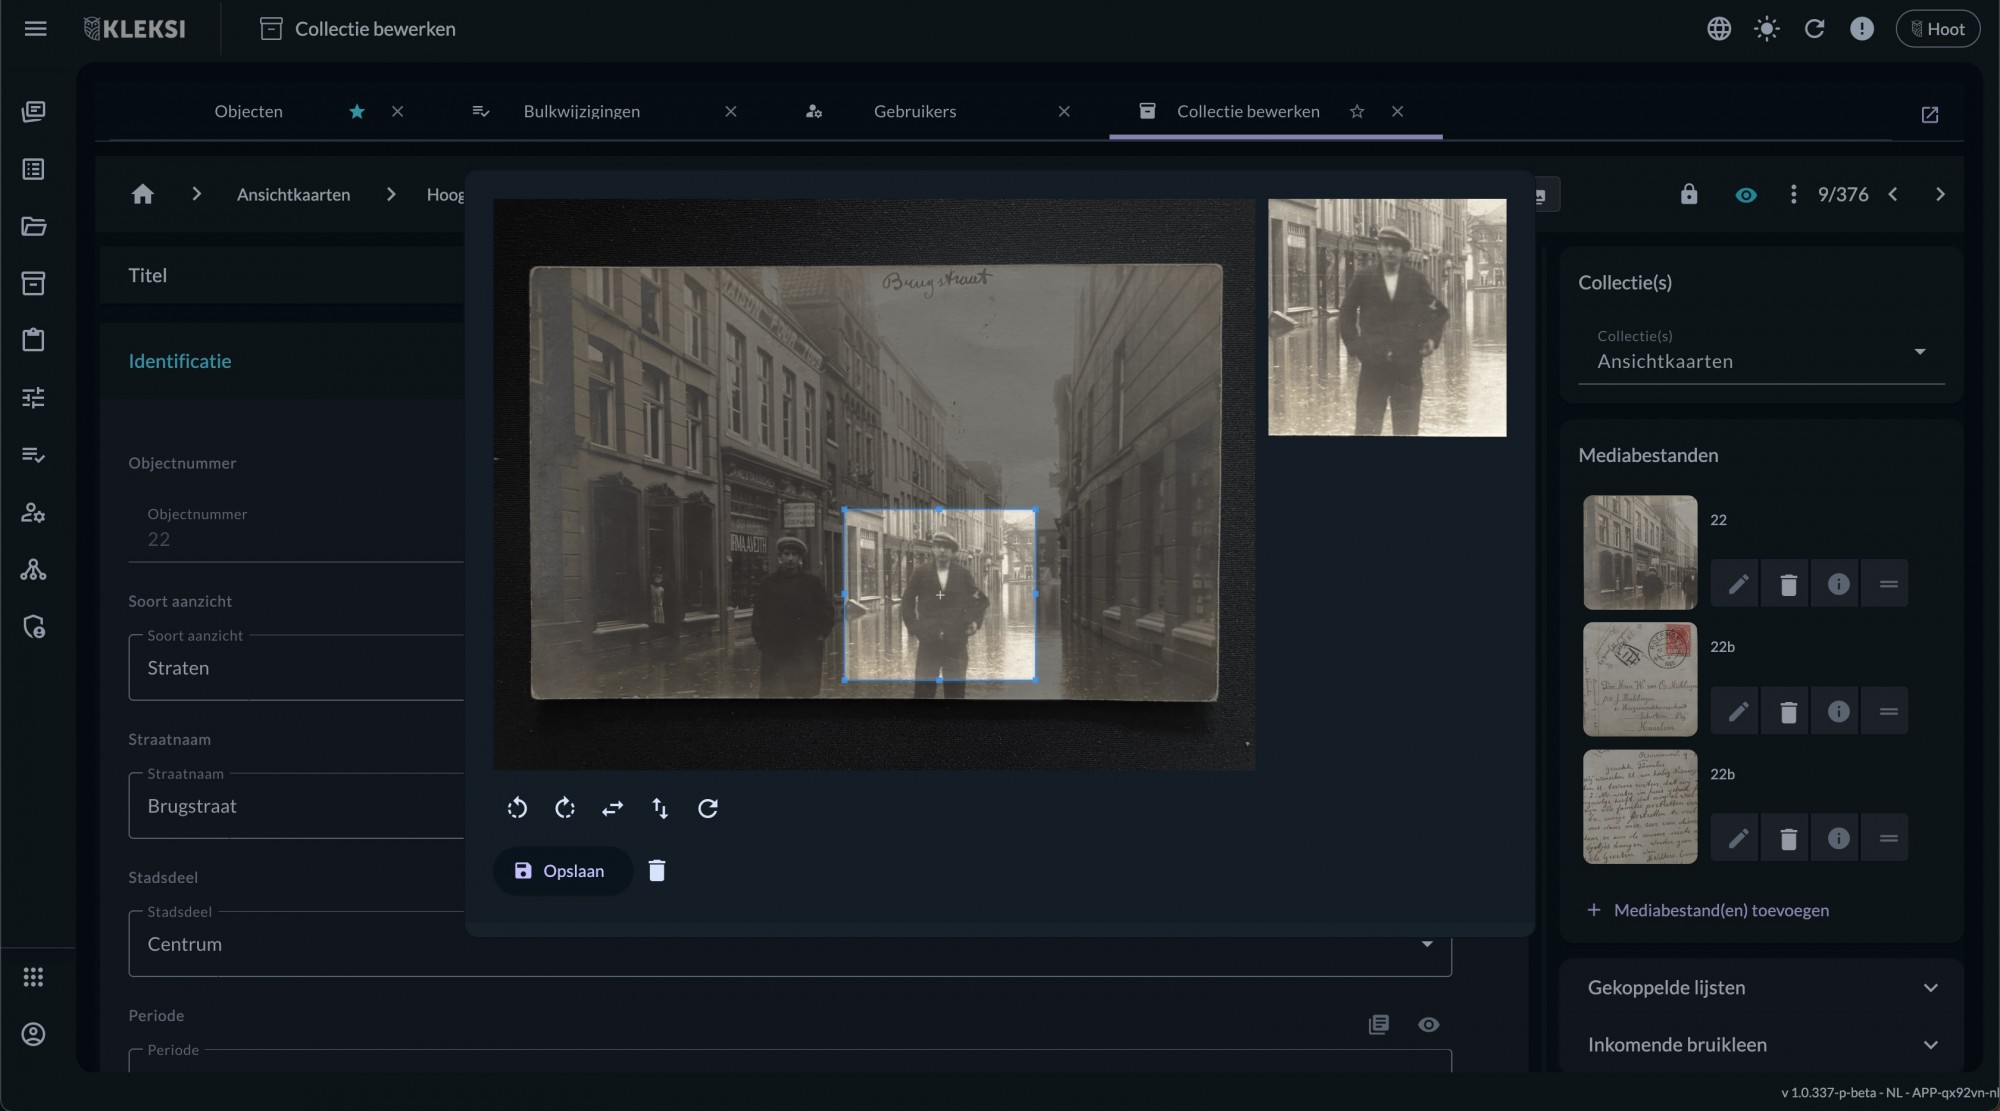2000x1111 pixels.
Task: Open the Hoot user menu
Action: [1938, 29]
